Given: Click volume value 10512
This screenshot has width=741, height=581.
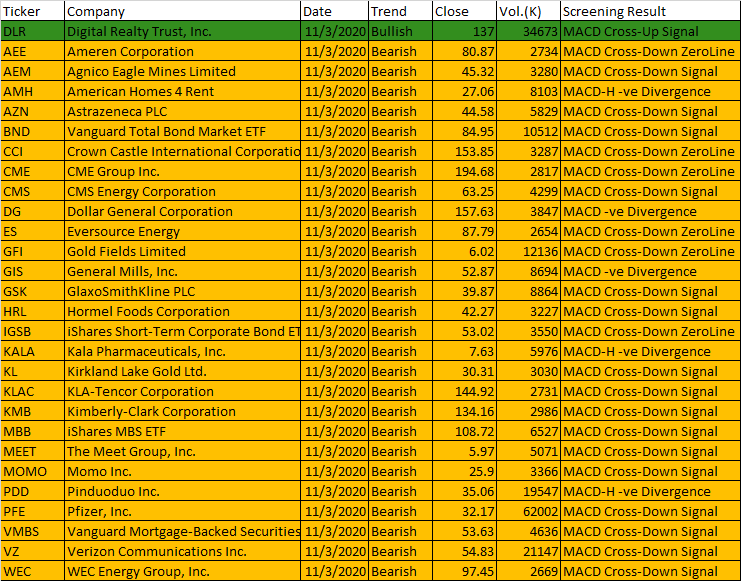Looking at the screenshot, I should [528, 131].
